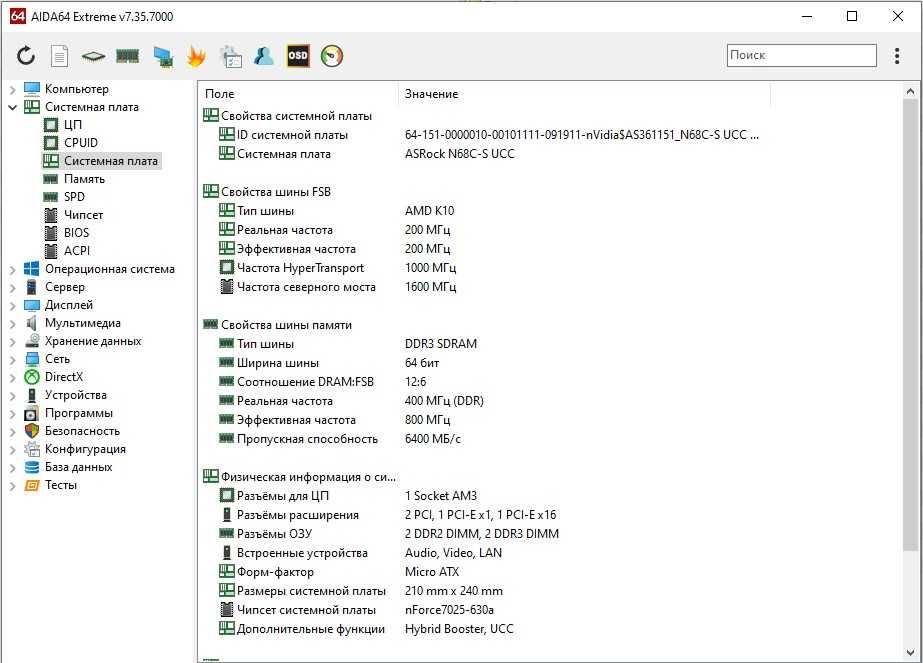
Task: Select the Разъёмы для ЦП row
Action: point(348,496)
